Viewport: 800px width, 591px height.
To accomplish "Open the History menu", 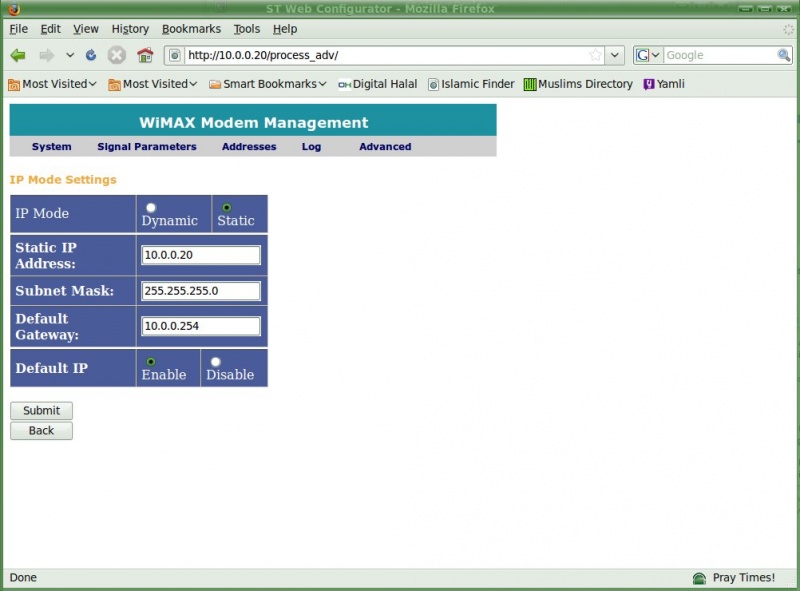I will [x=130, y=29].
